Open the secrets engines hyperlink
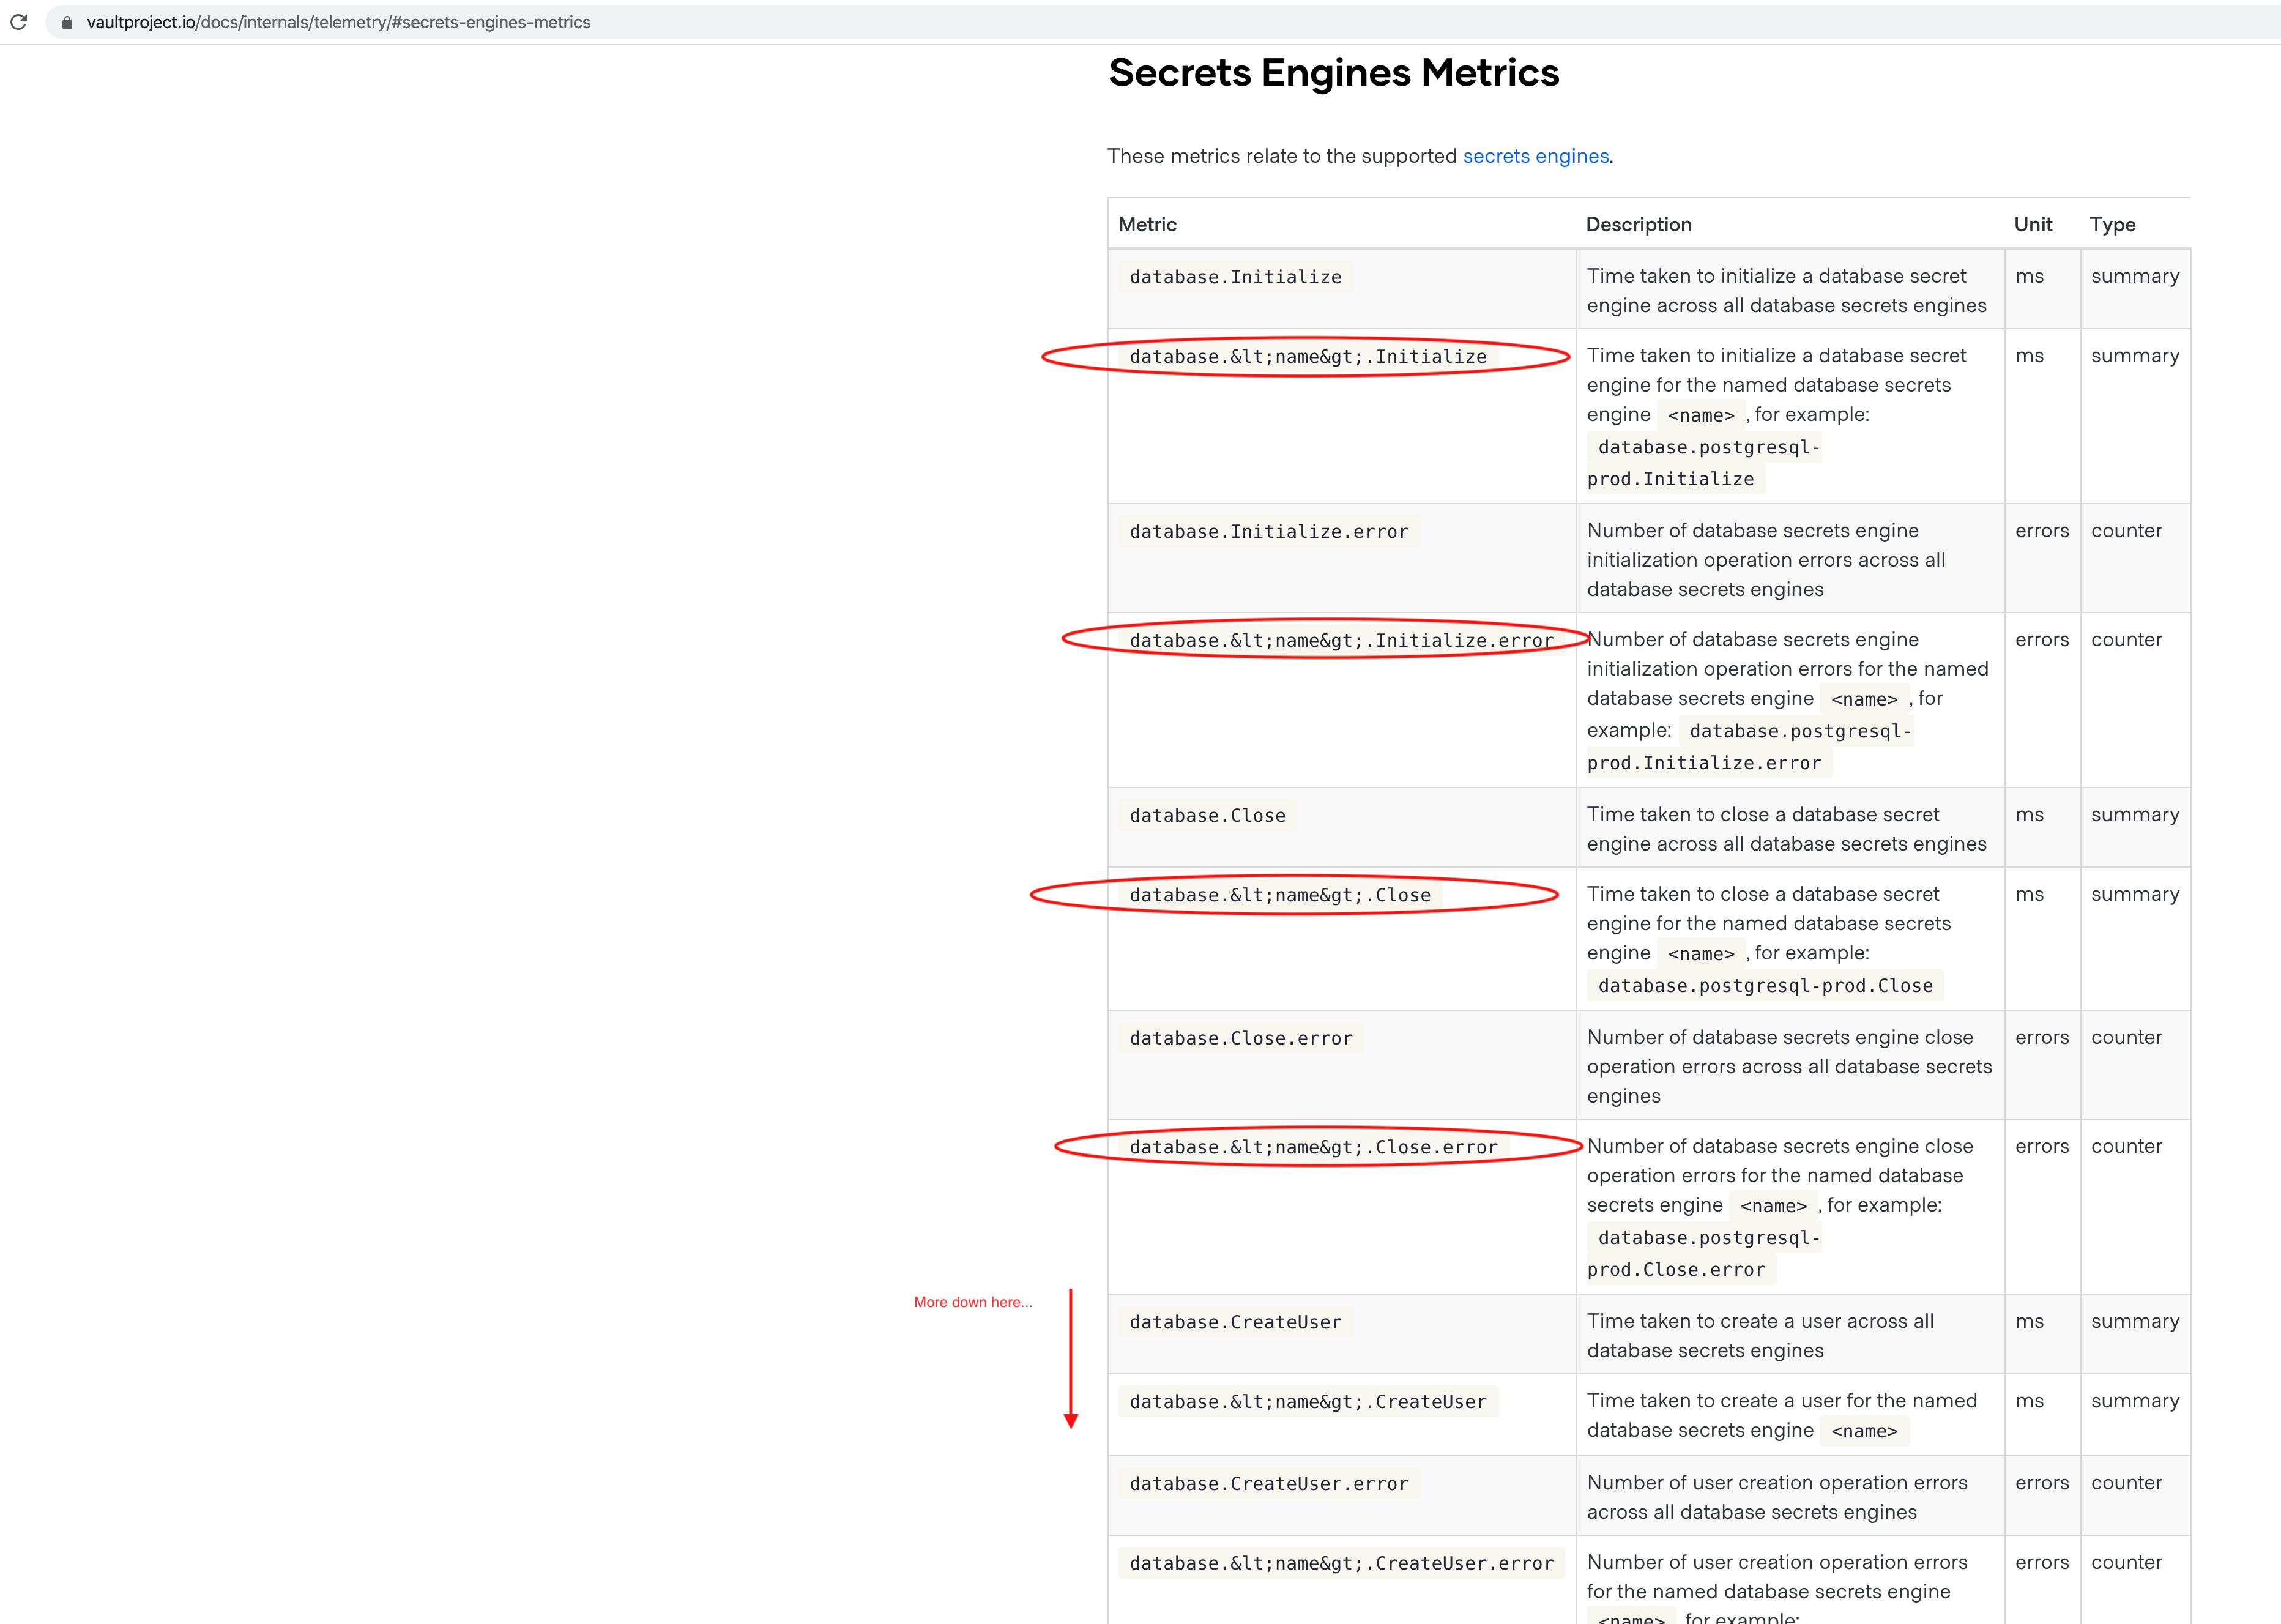Viewport: 2281px width, 1624px height. (x=1535, y=156)
